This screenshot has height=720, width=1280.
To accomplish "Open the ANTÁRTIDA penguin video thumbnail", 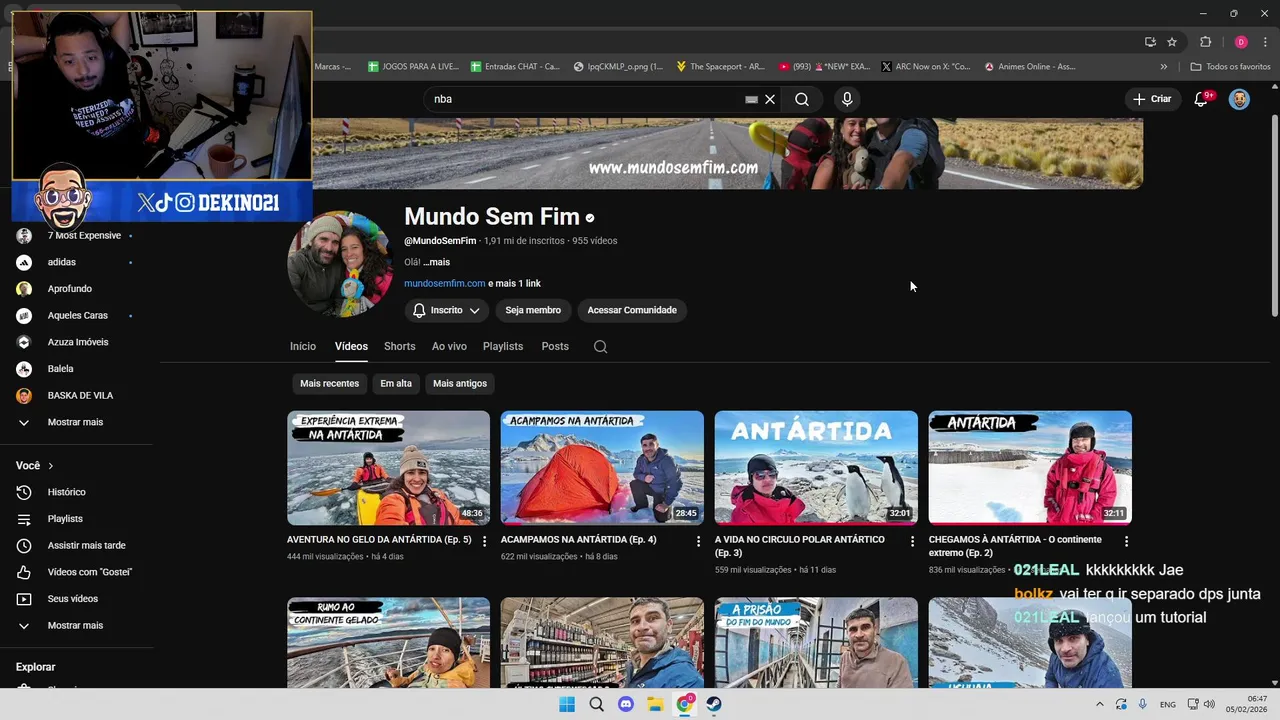I will click(816, 468).
